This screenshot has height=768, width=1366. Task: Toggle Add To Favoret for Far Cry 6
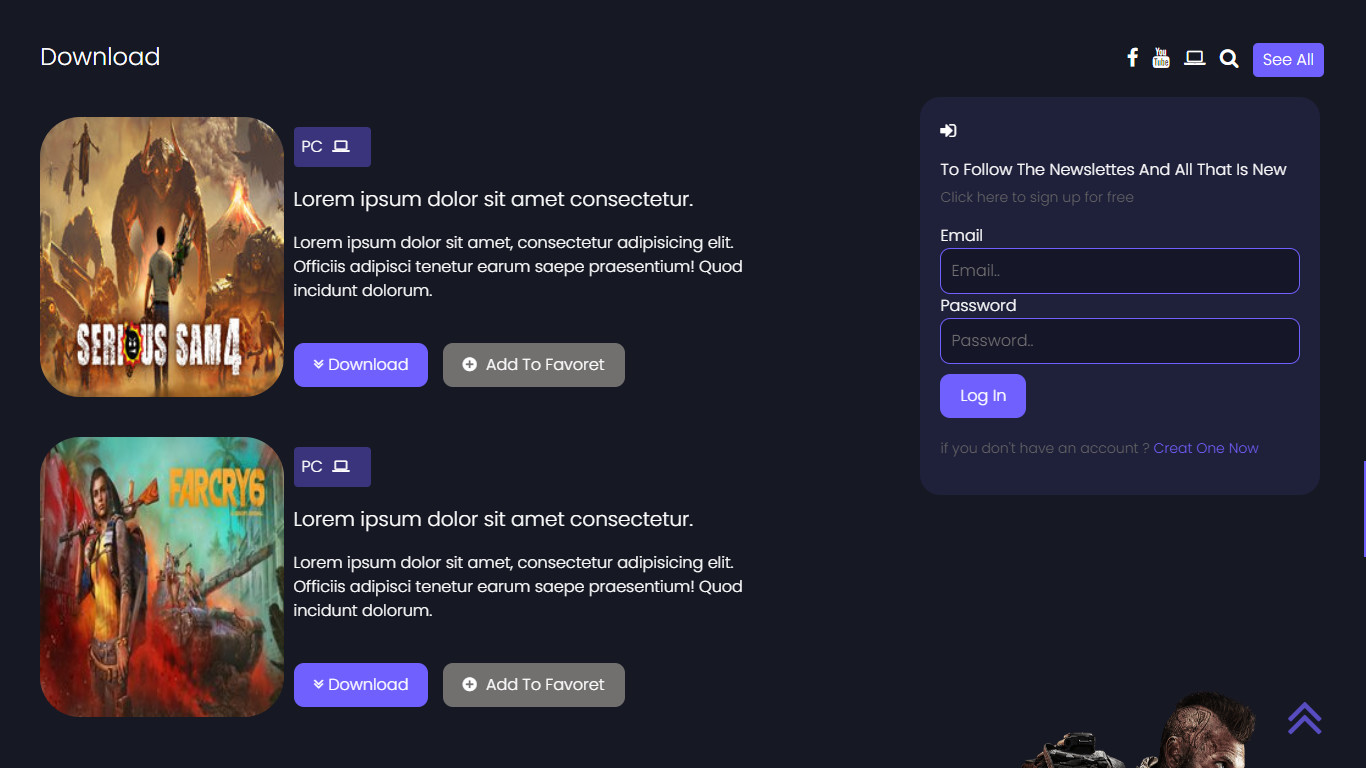533,684
